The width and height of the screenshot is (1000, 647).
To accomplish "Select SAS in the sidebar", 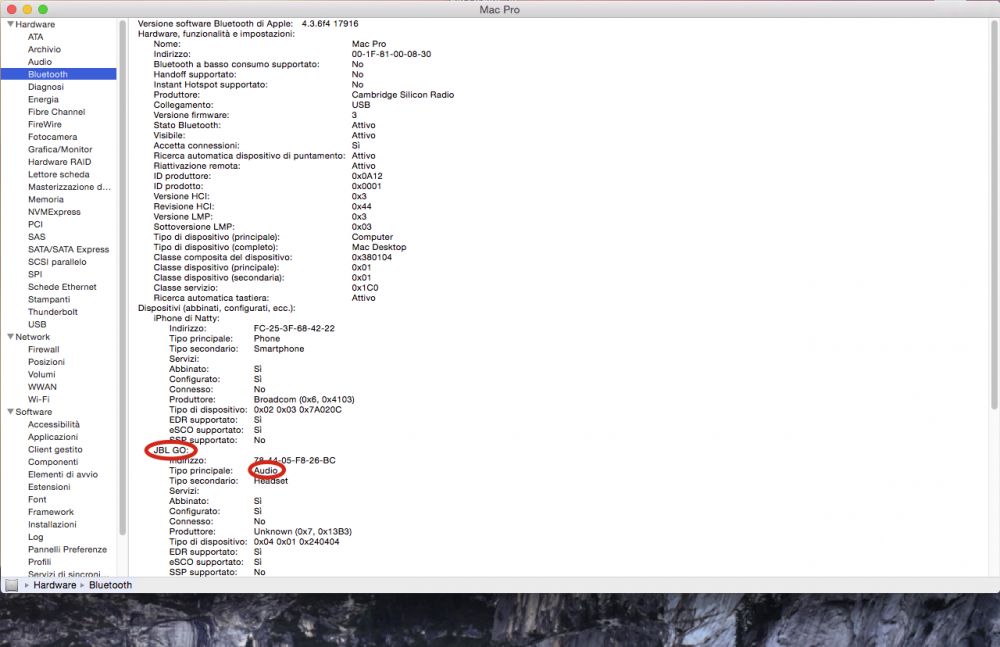I will [x=36, y=237].
